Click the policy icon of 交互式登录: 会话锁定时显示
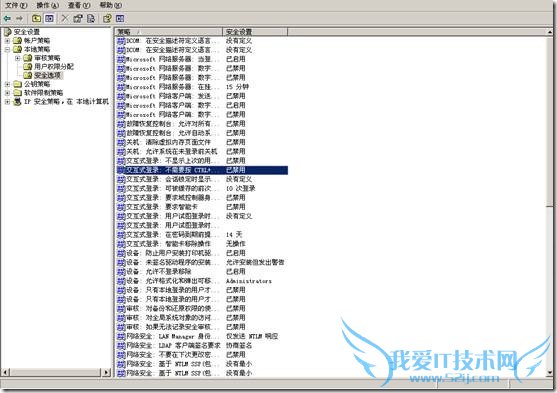Image resolution: width=557 pixels, height=393 pixels. 121,179
